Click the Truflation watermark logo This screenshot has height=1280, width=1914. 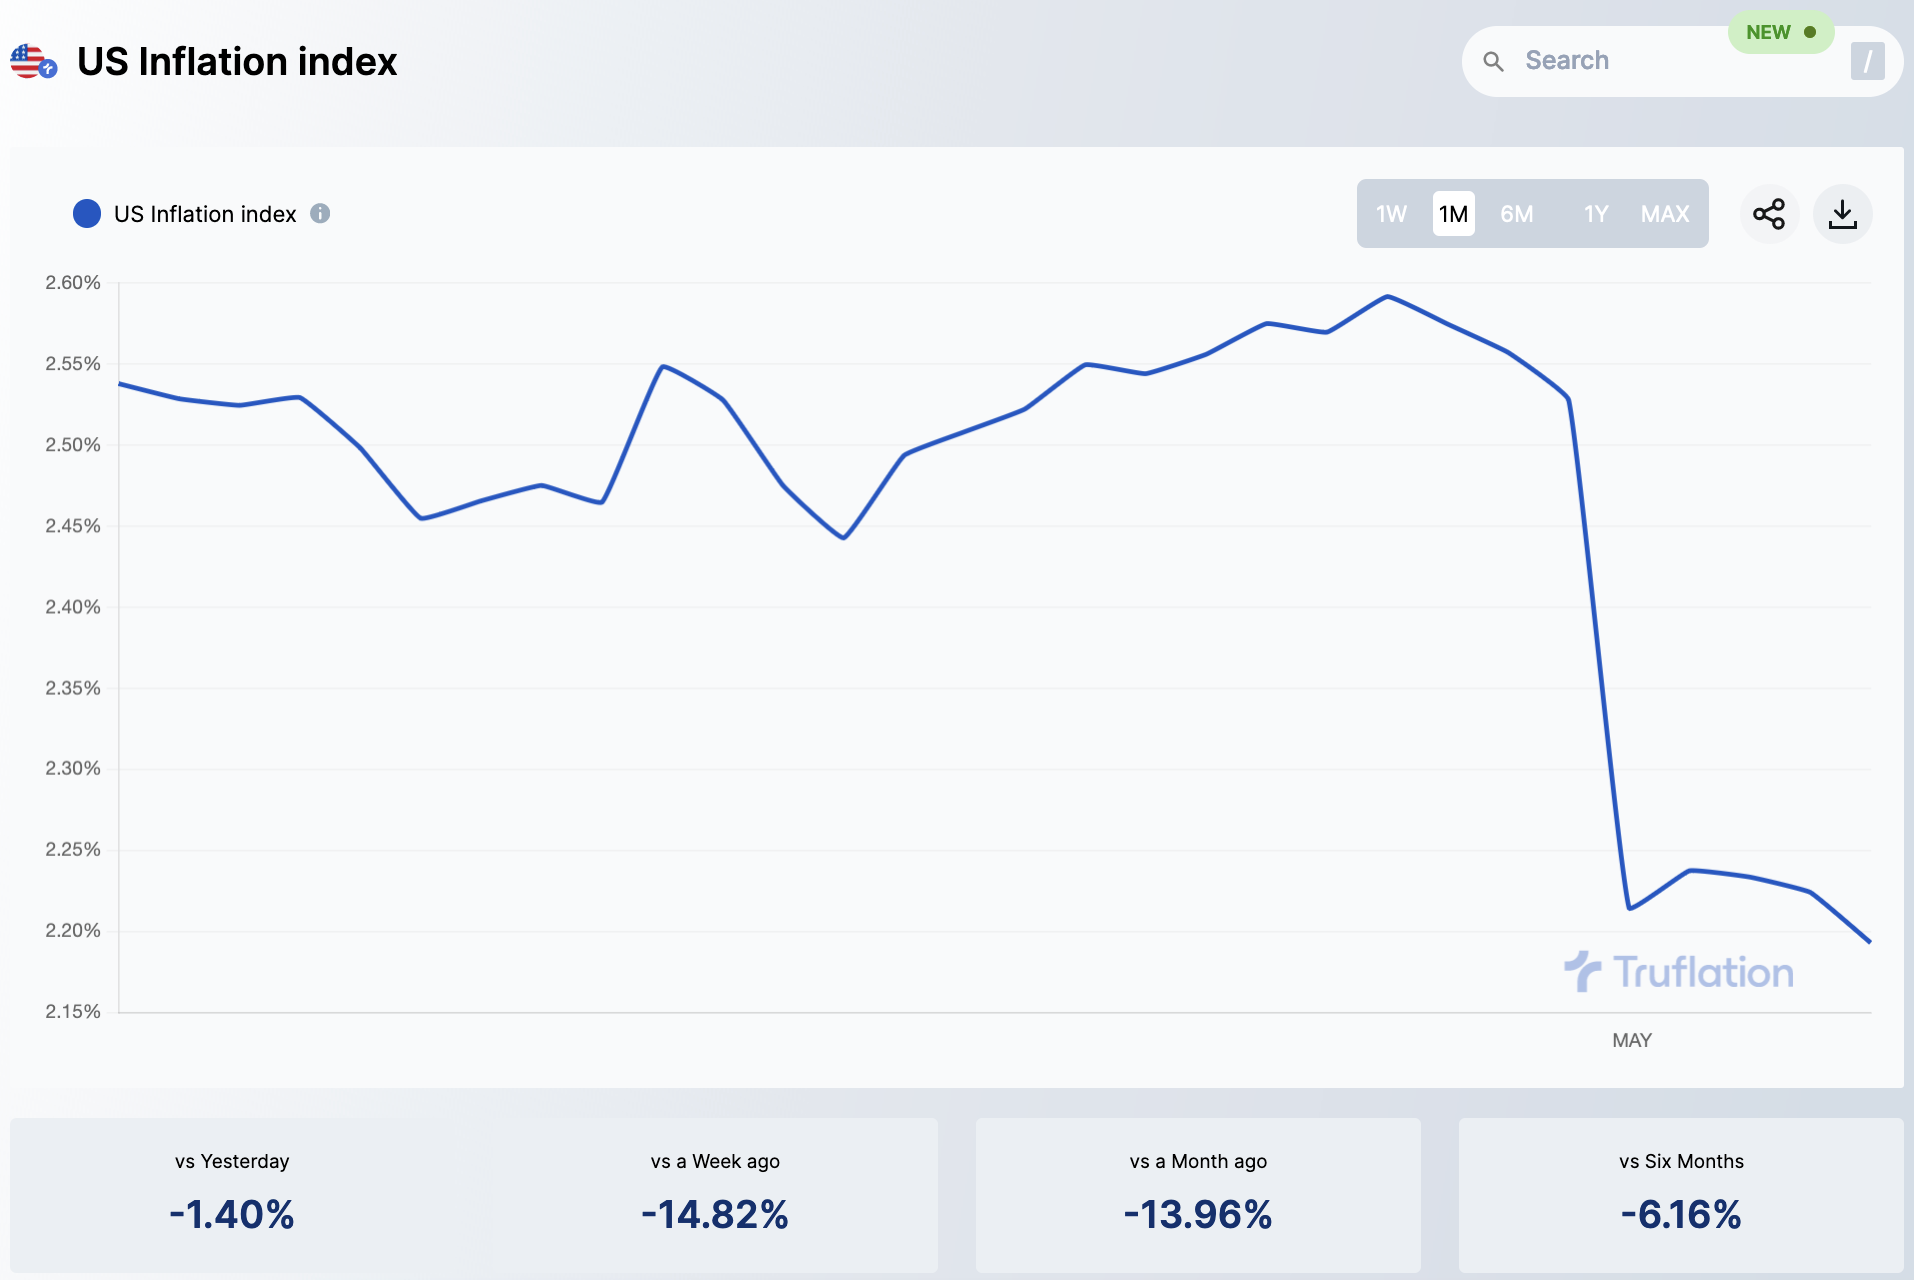[x=1679, y=972]
